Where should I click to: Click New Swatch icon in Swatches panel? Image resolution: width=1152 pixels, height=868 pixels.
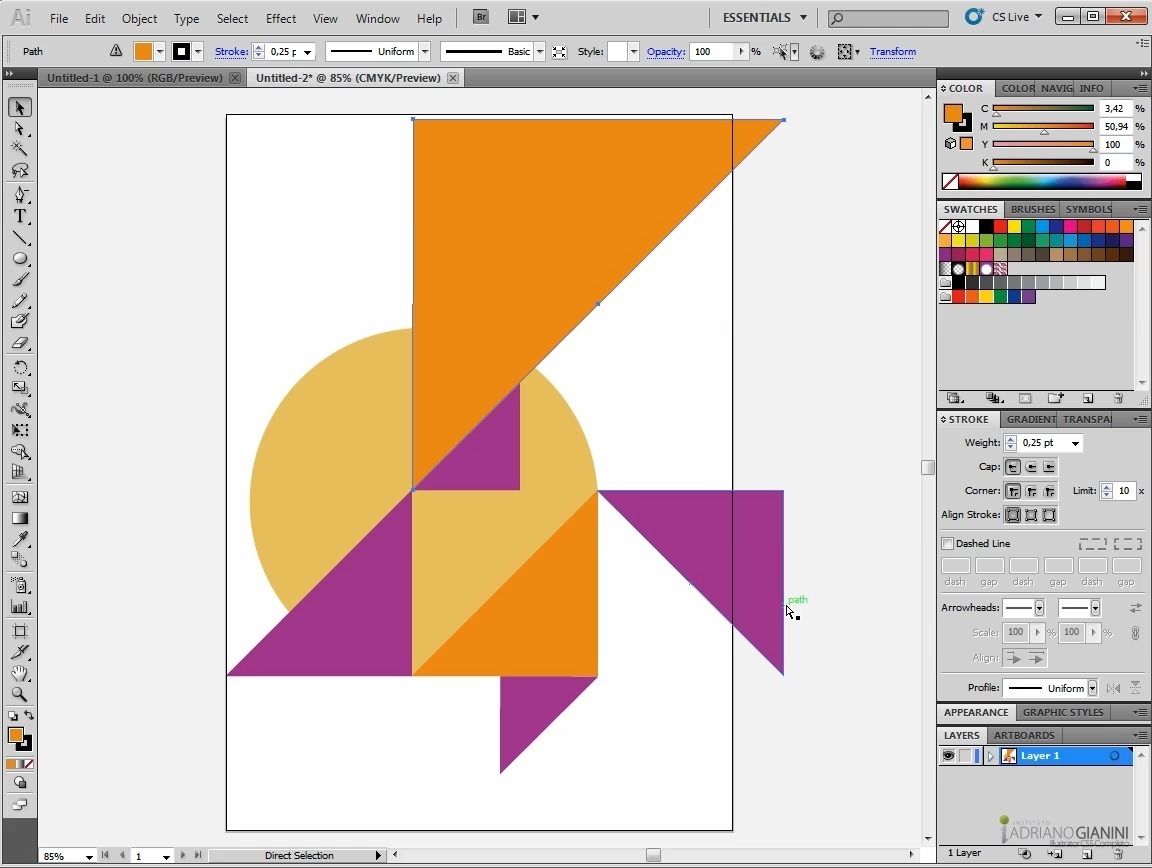1087,398
